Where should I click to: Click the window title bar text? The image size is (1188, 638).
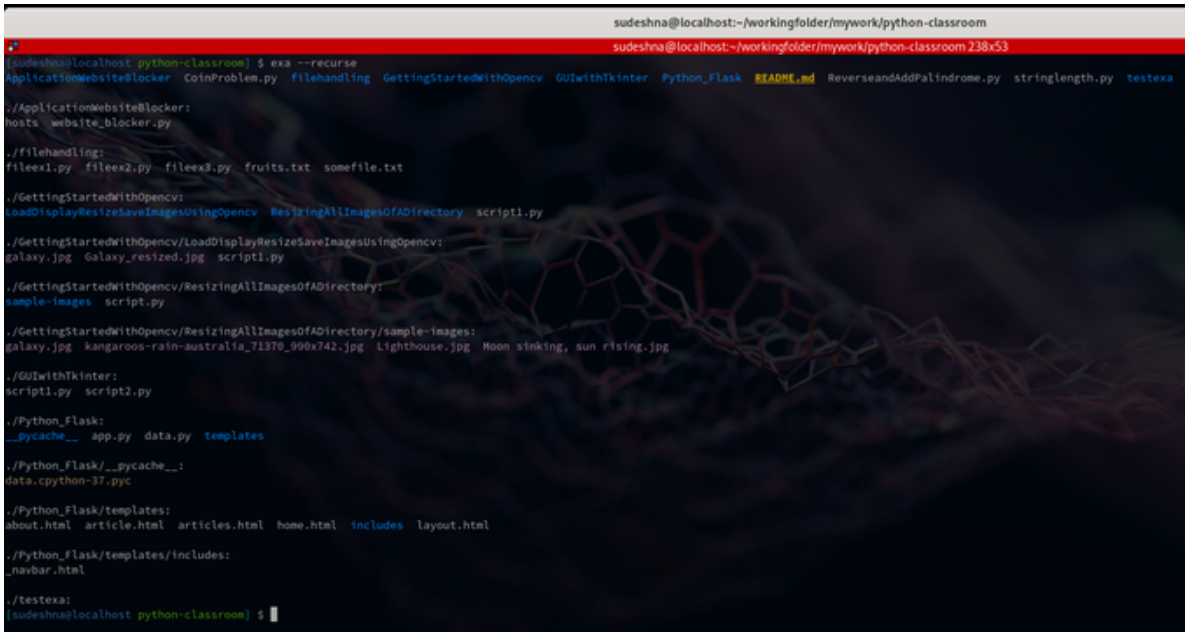[799, 22]
